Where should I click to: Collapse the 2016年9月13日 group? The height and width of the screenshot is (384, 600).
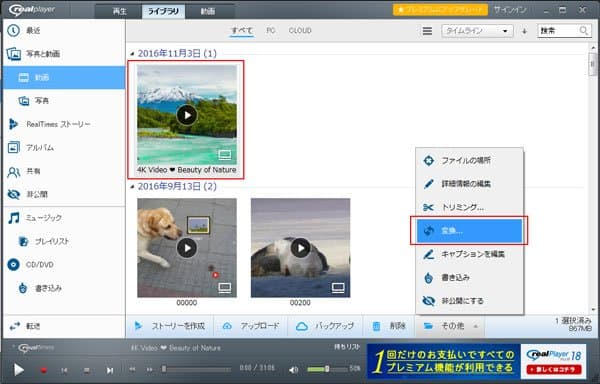[132, 187]
